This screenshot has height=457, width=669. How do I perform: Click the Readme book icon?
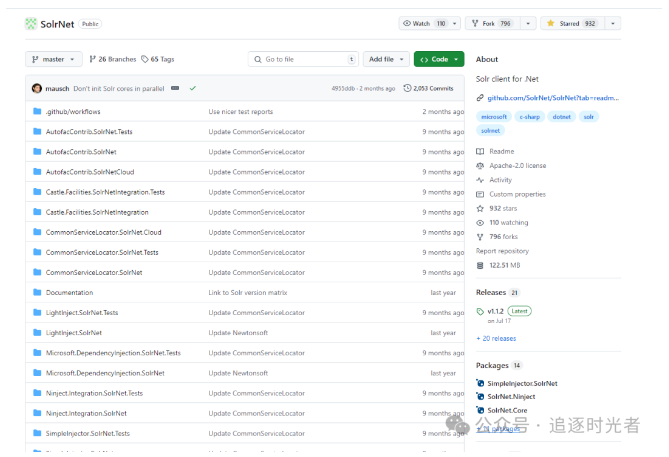(x=480, y=151)
